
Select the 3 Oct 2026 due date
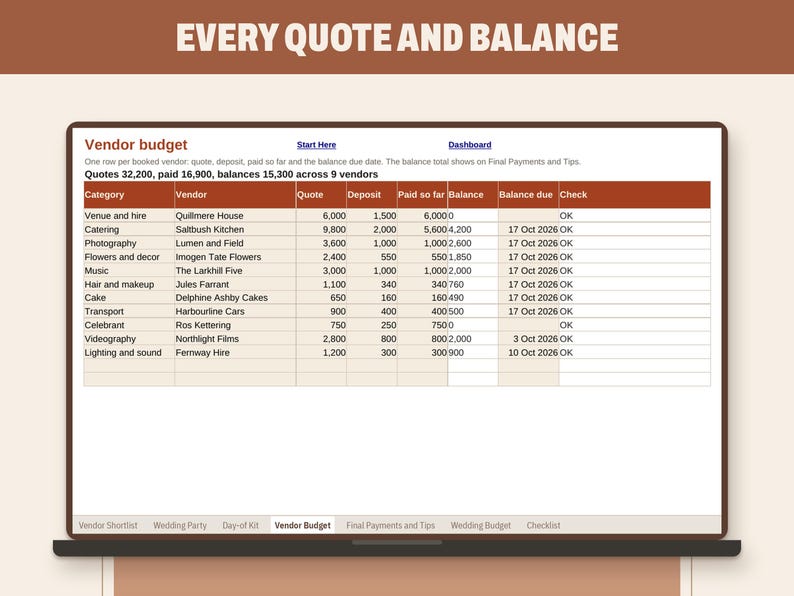tap(528, 339)
